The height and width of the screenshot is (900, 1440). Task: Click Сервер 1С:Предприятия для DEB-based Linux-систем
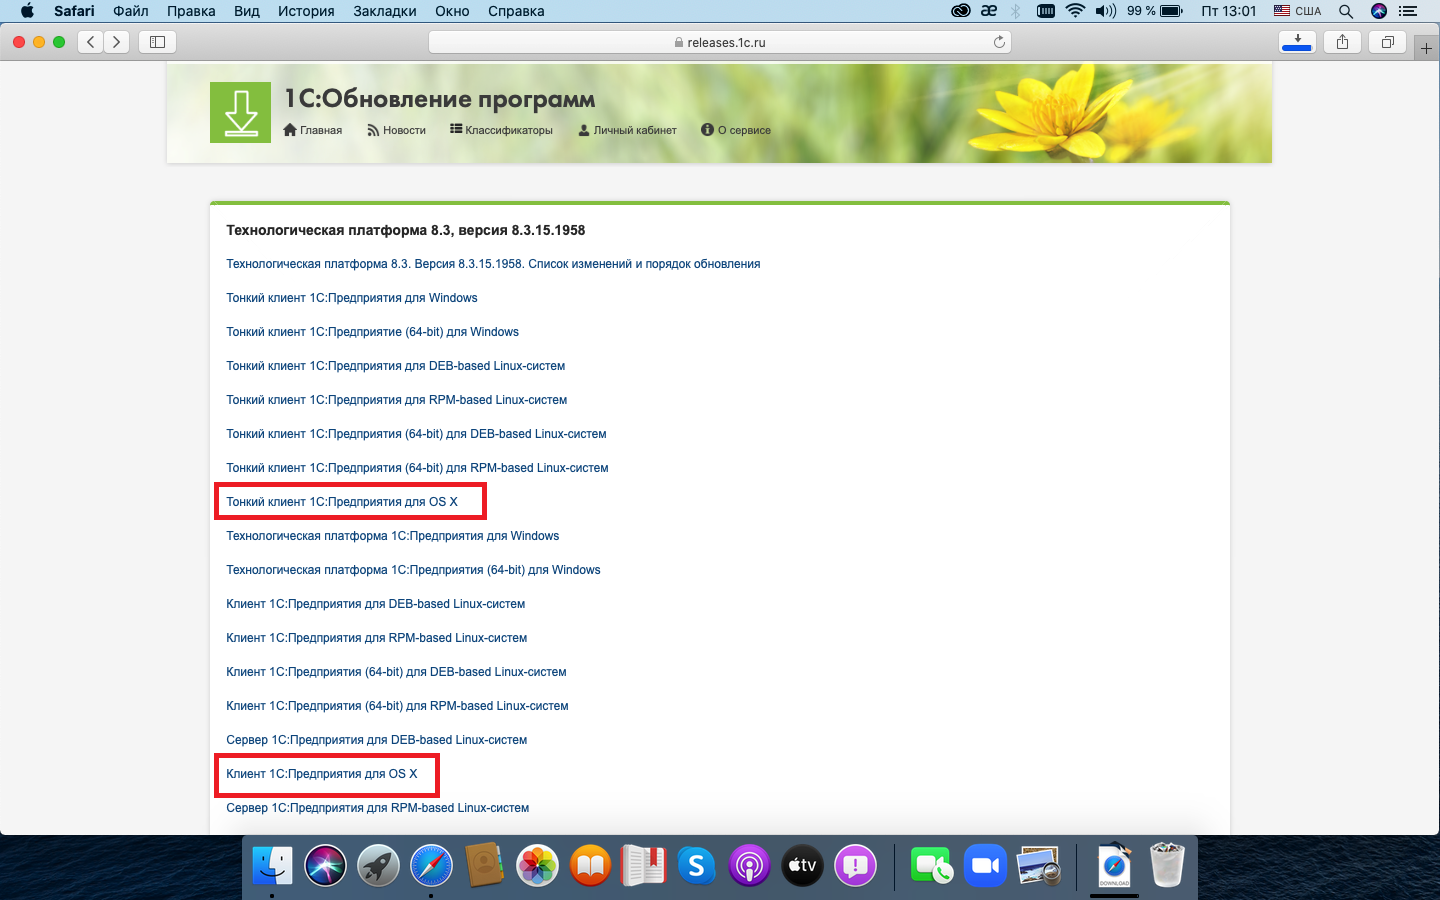tap(377, 740)
